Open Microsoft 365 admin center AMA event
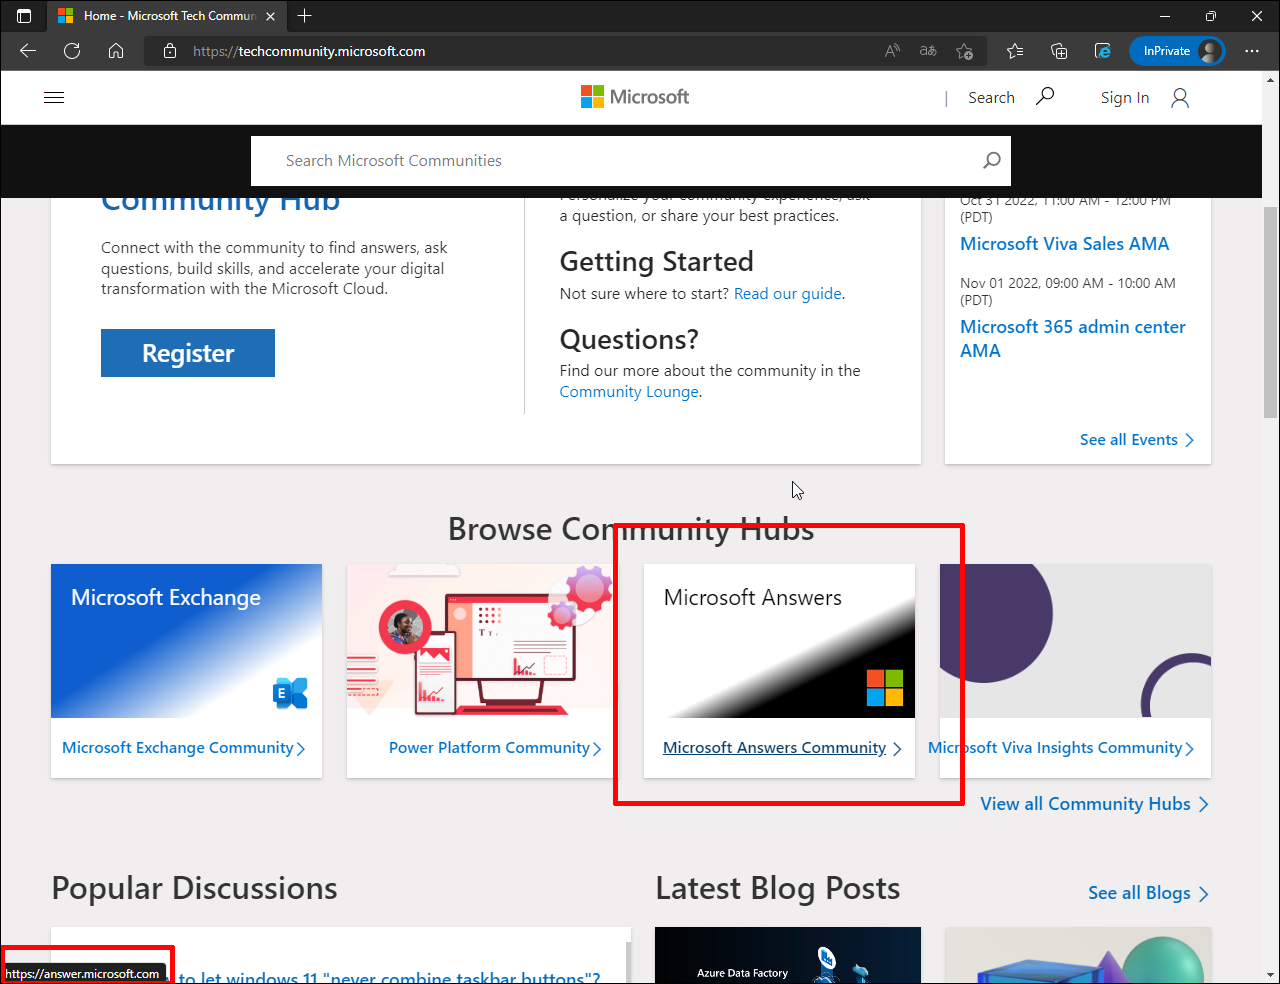 tap(1073, 339)
